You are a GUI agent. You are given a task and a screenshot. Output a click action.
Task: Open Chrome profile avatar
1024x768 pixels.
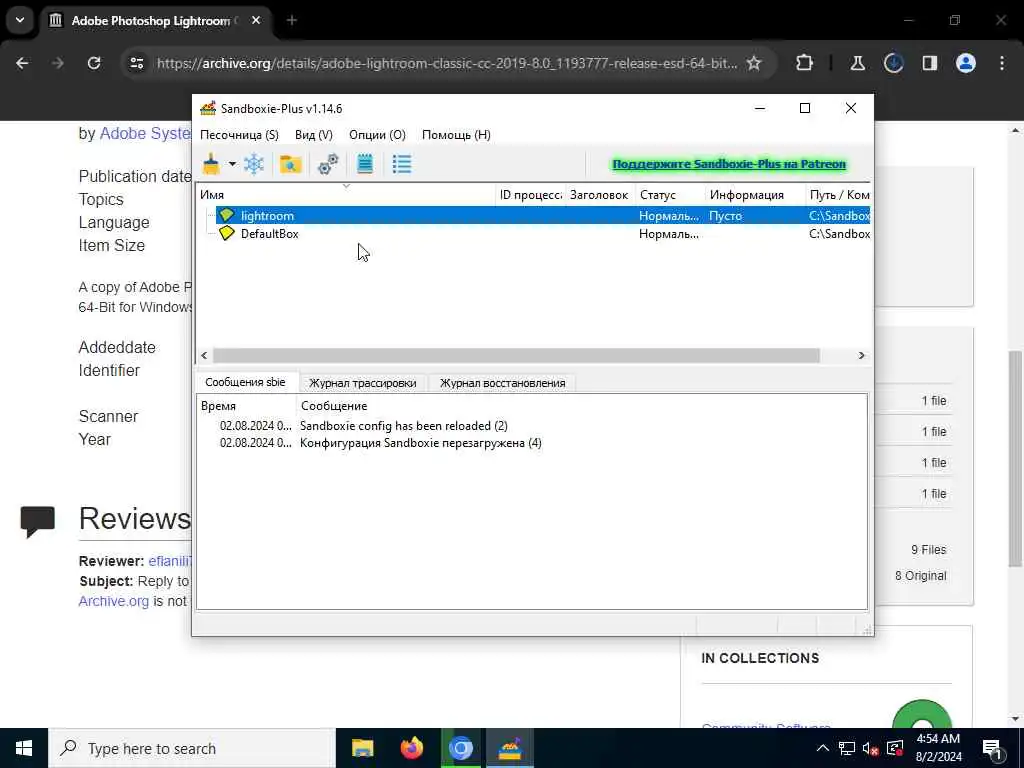(966, 63)
